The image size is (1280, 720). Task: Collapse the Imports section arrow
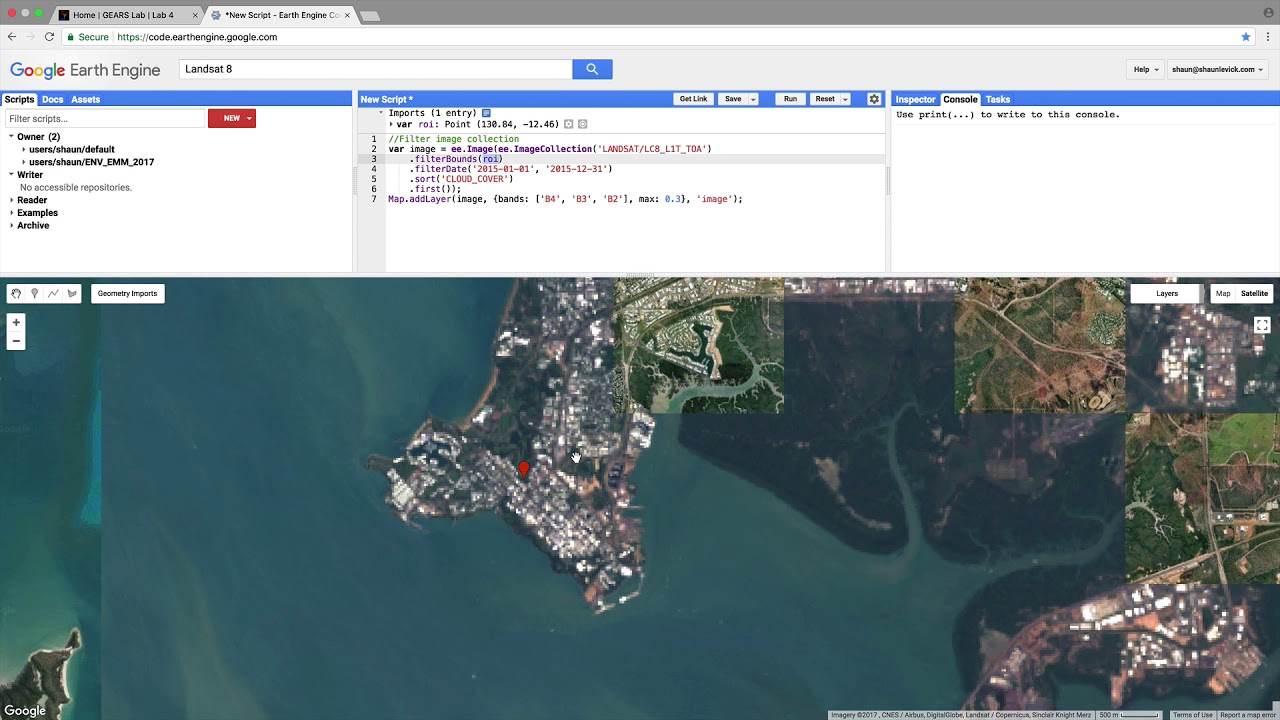[380, 113]
